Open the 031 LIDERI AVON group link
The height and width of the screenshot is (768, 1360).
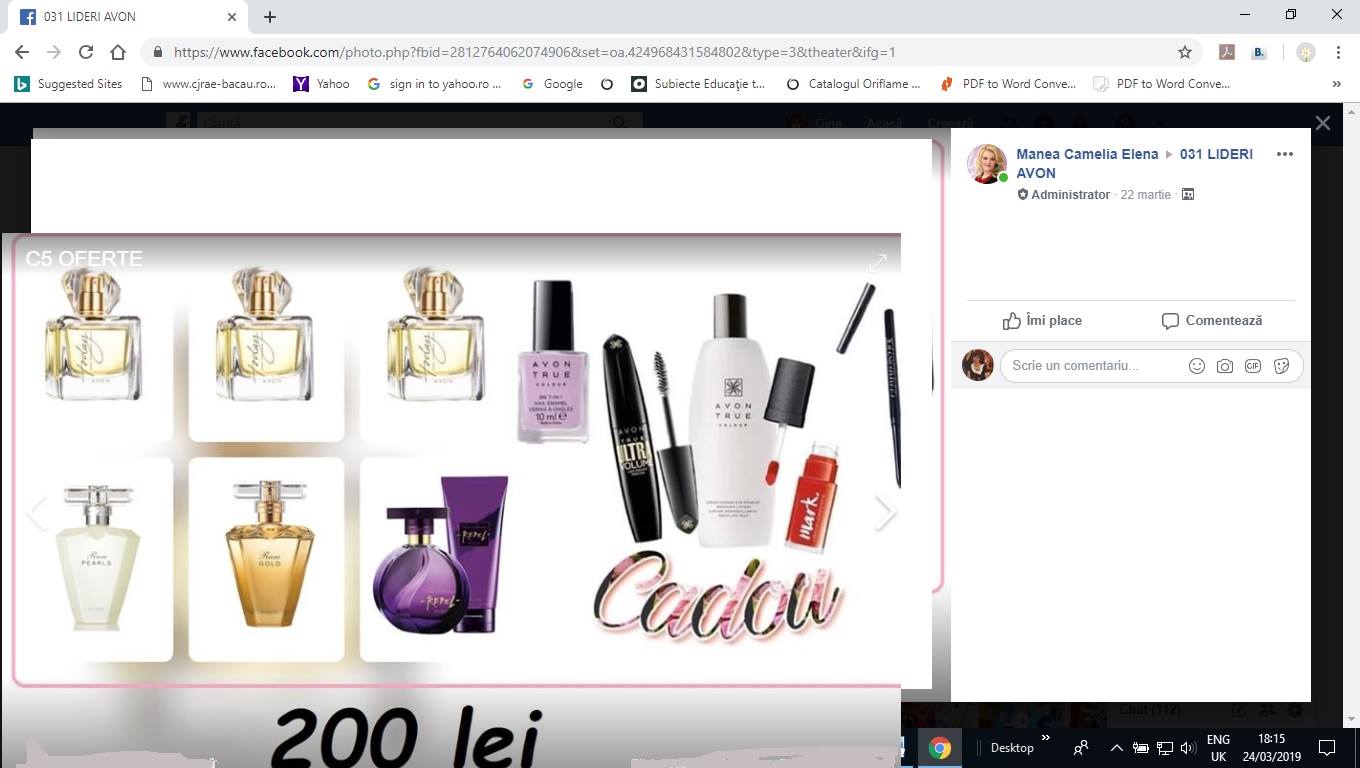pyautogui.click(x=1134, y=163)
